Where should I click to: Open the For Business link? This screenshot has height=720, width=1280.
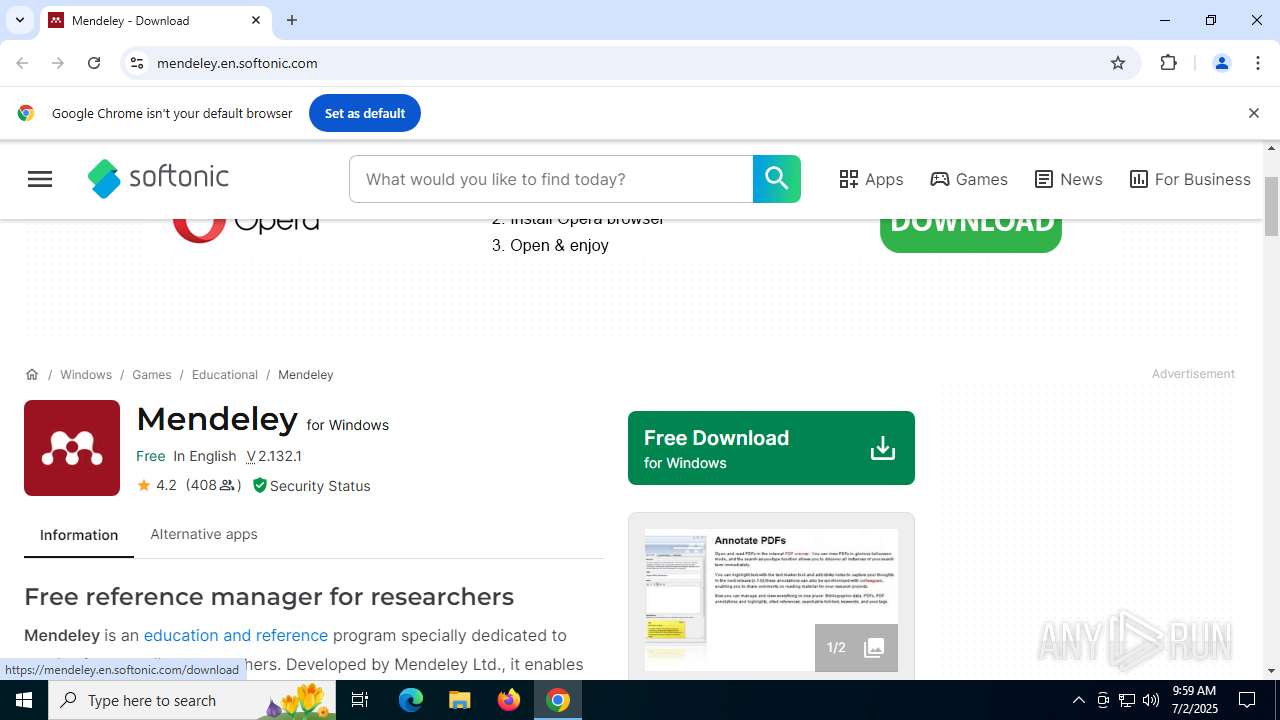pos(1190,179)
